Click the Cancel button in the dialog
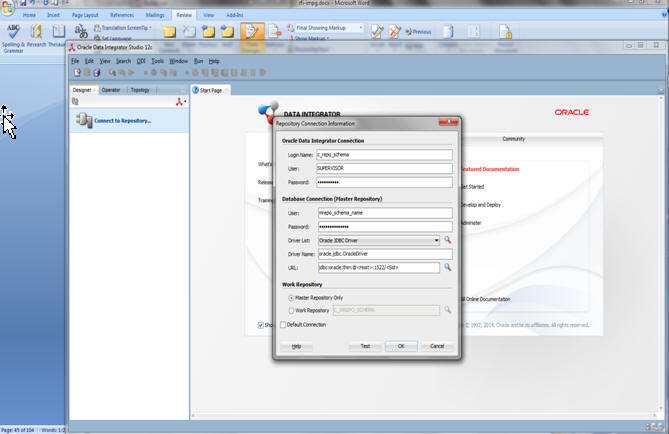This screenshot has height=434, width=669. pos(437,346)
